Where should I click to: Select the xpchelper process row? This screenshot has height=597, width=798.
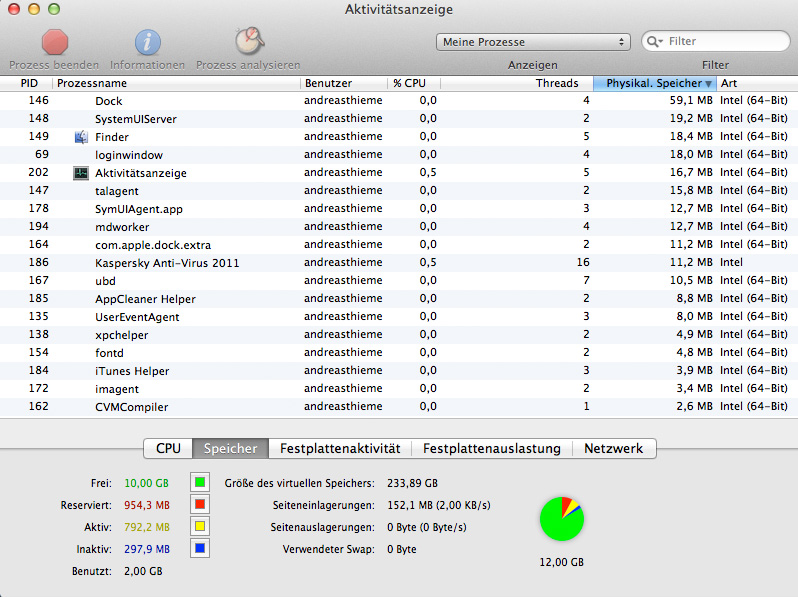tap(399, 335)
